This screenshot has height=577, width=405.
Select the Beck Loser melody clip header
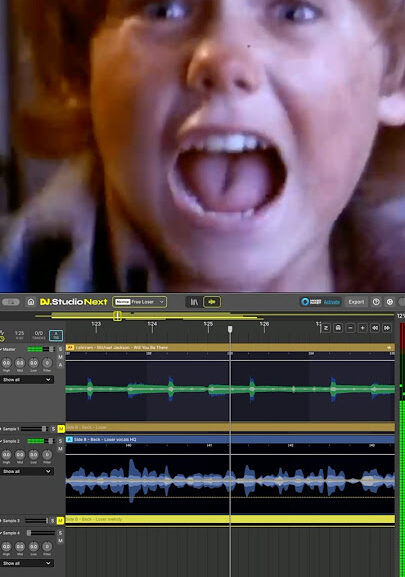pyautogui.click(x=230, y=519)
